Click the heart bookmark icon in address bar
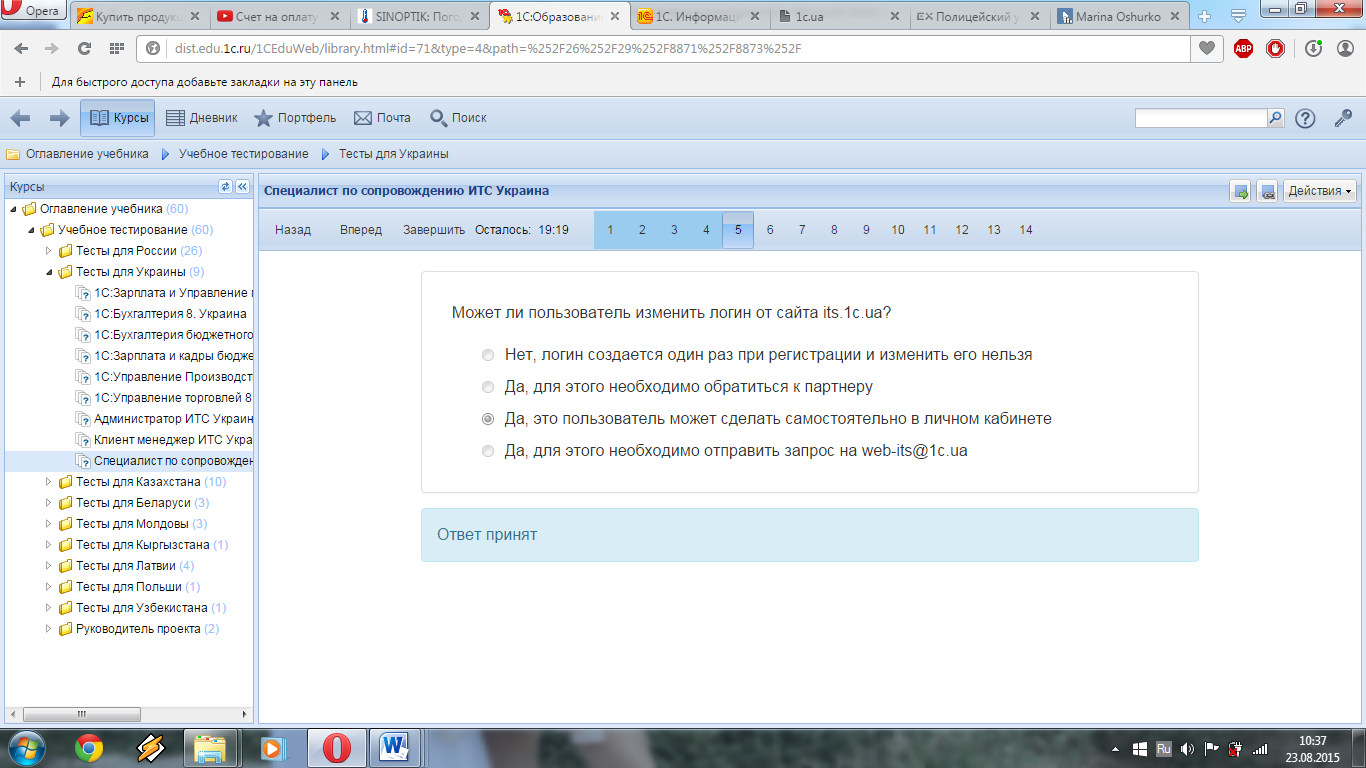1366x768 pixels. pyautogui.click(x=1207, y=48)
